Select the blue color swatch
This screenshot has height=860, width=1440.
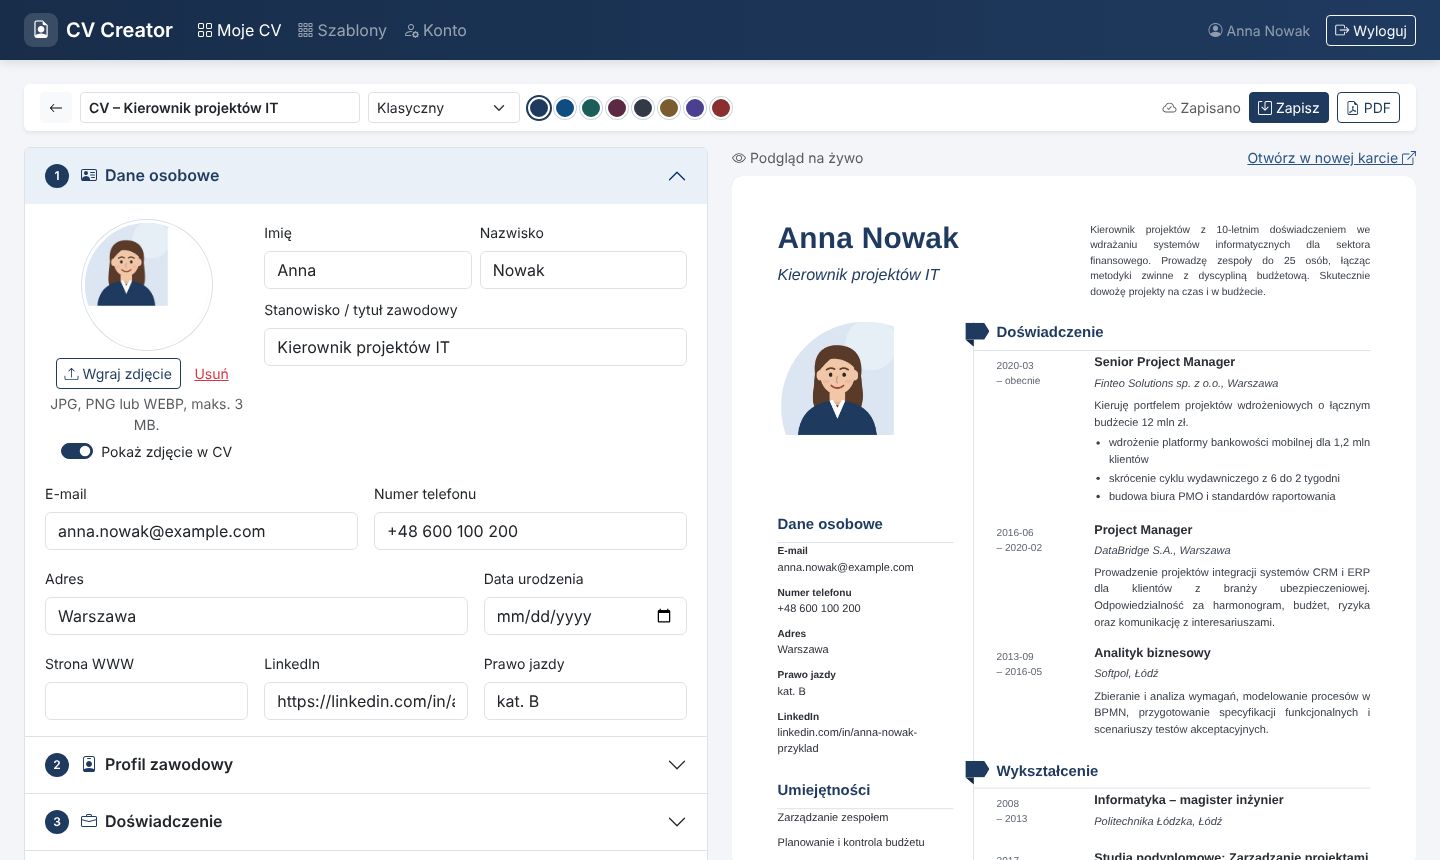point(565,108)
